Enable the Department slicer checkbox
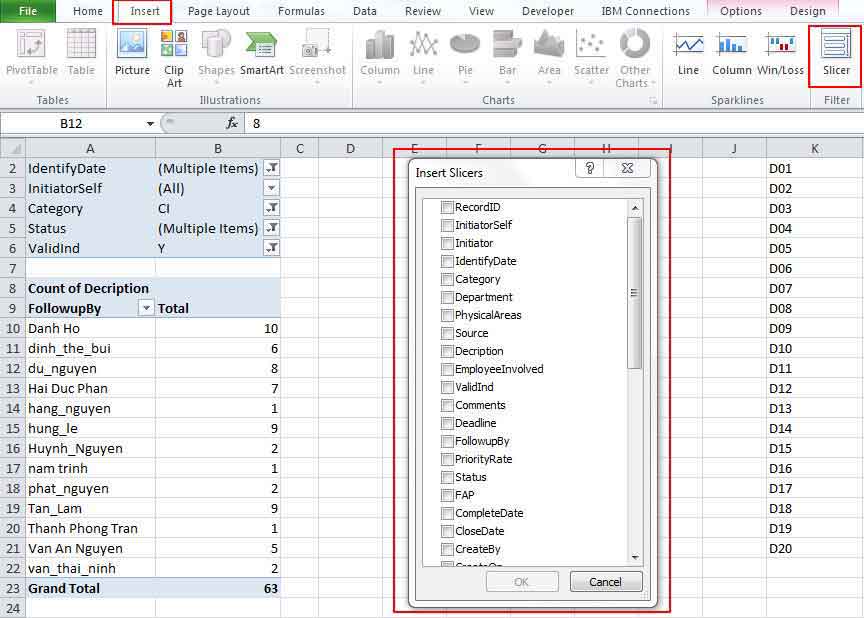Viewport: 864px width, 618px height. (447, 297)
